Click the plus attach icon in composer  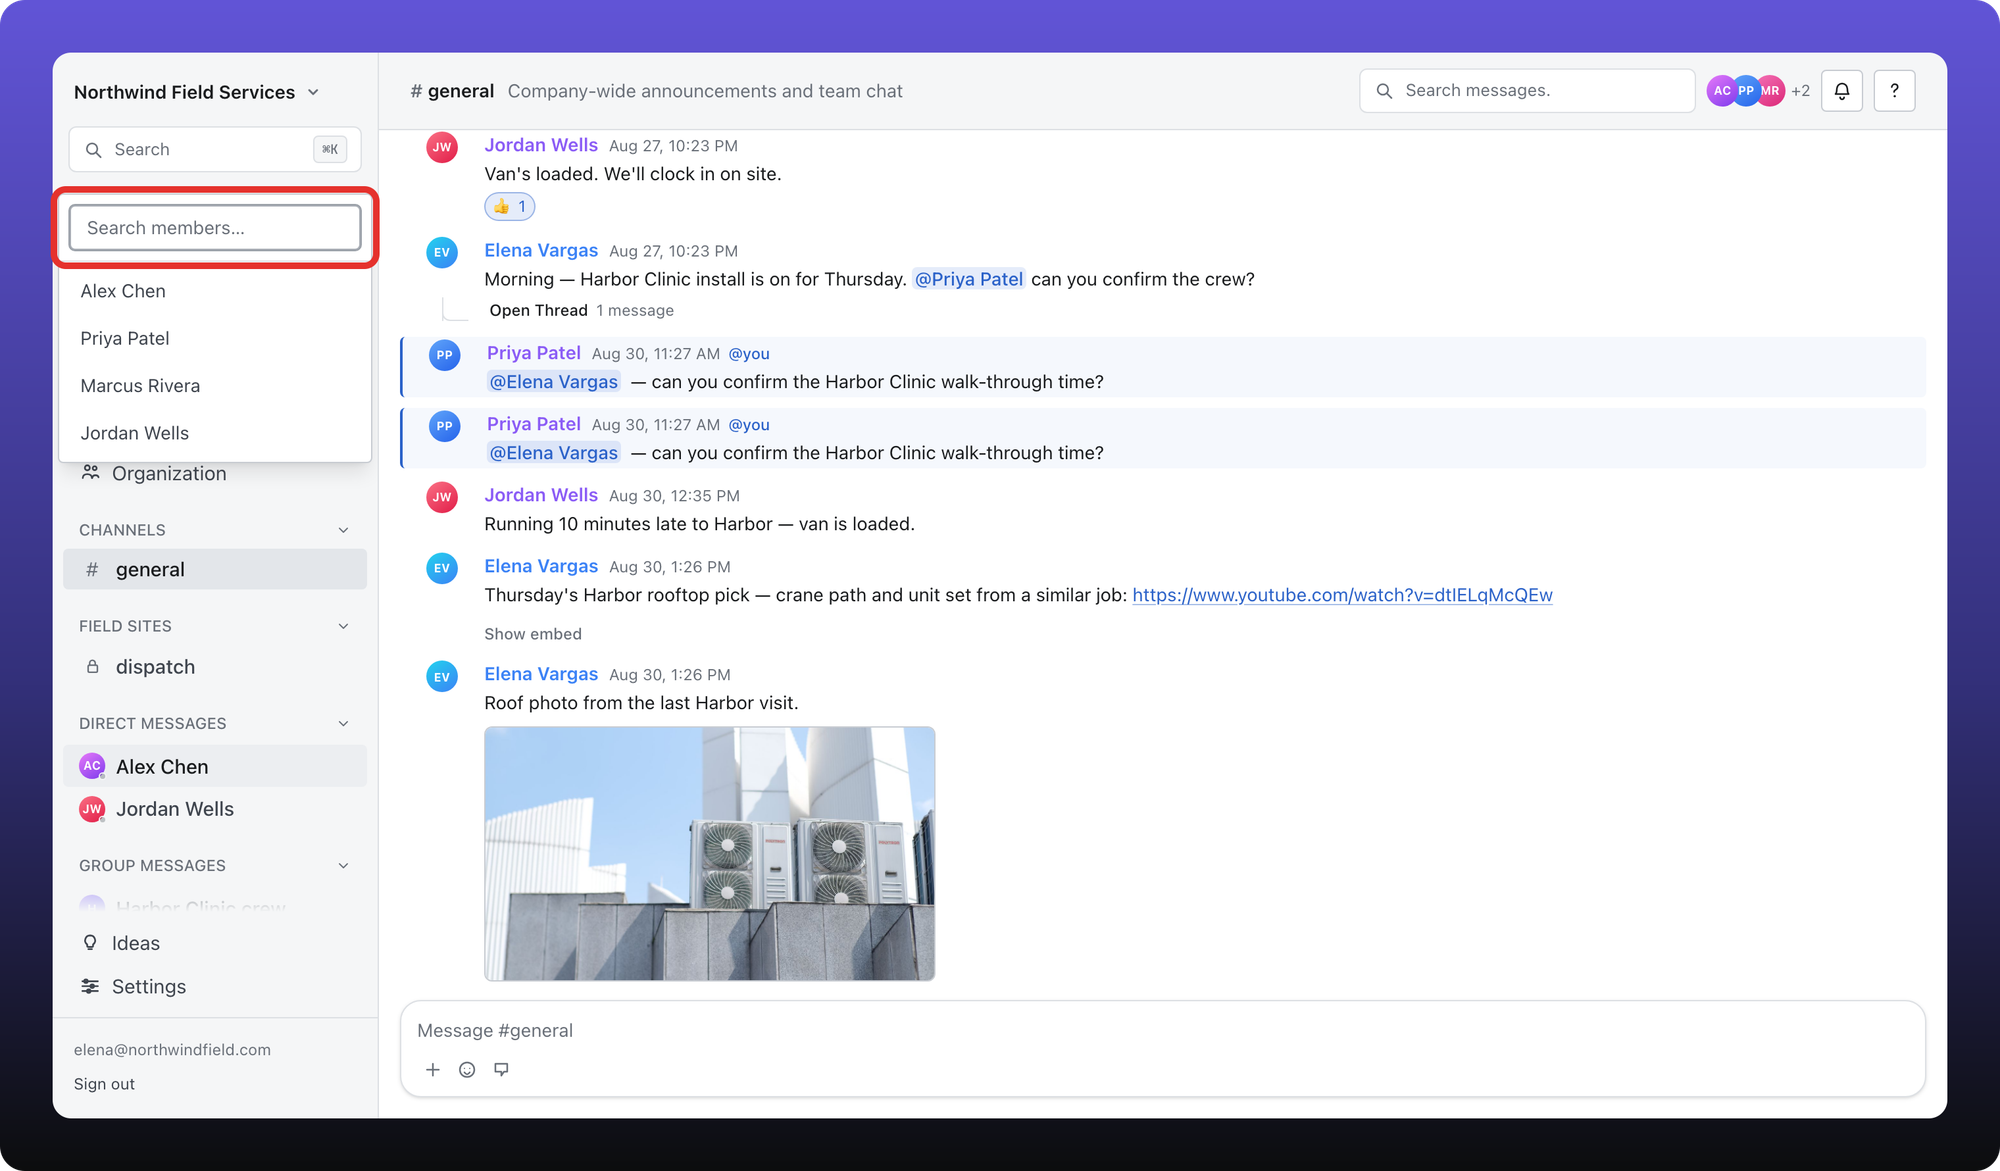[x=433, y=1070]
